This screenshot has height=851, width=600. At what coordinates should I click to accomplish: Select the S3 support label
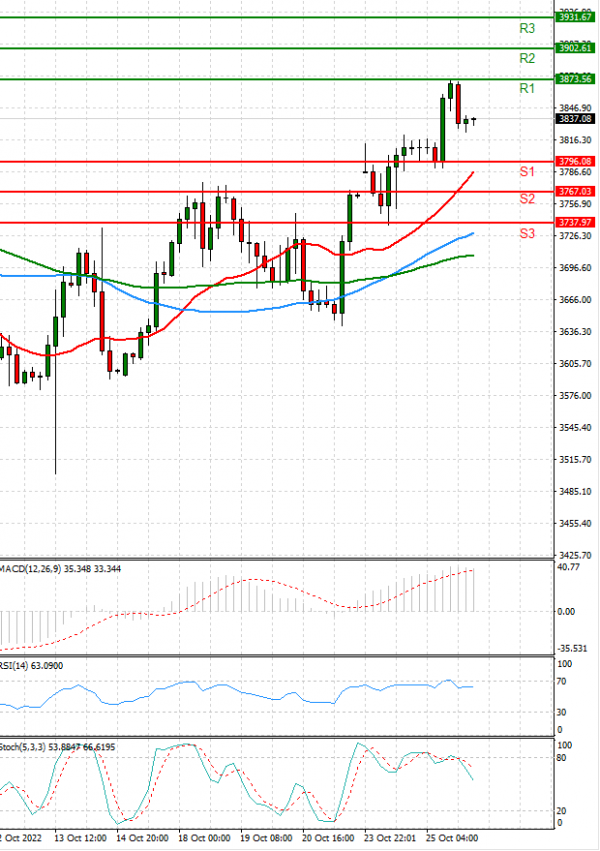point(527,233)
